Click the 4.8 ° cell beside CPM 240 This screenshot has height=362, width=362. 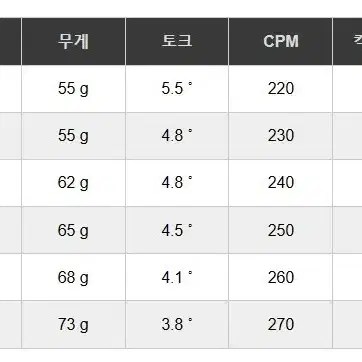177,183
